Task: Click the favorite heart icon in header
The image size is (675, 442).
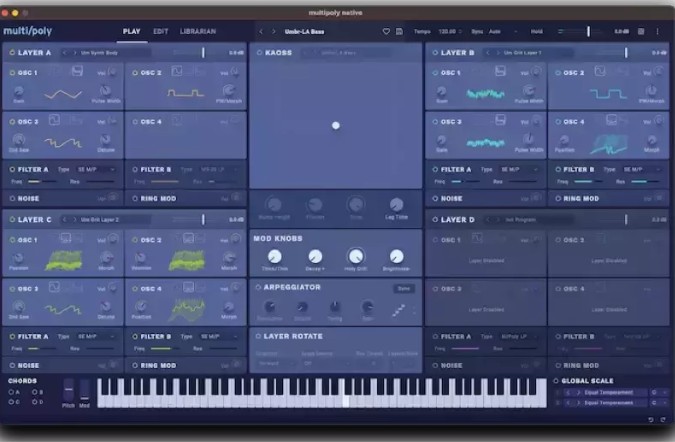Action: coord(386,31)
